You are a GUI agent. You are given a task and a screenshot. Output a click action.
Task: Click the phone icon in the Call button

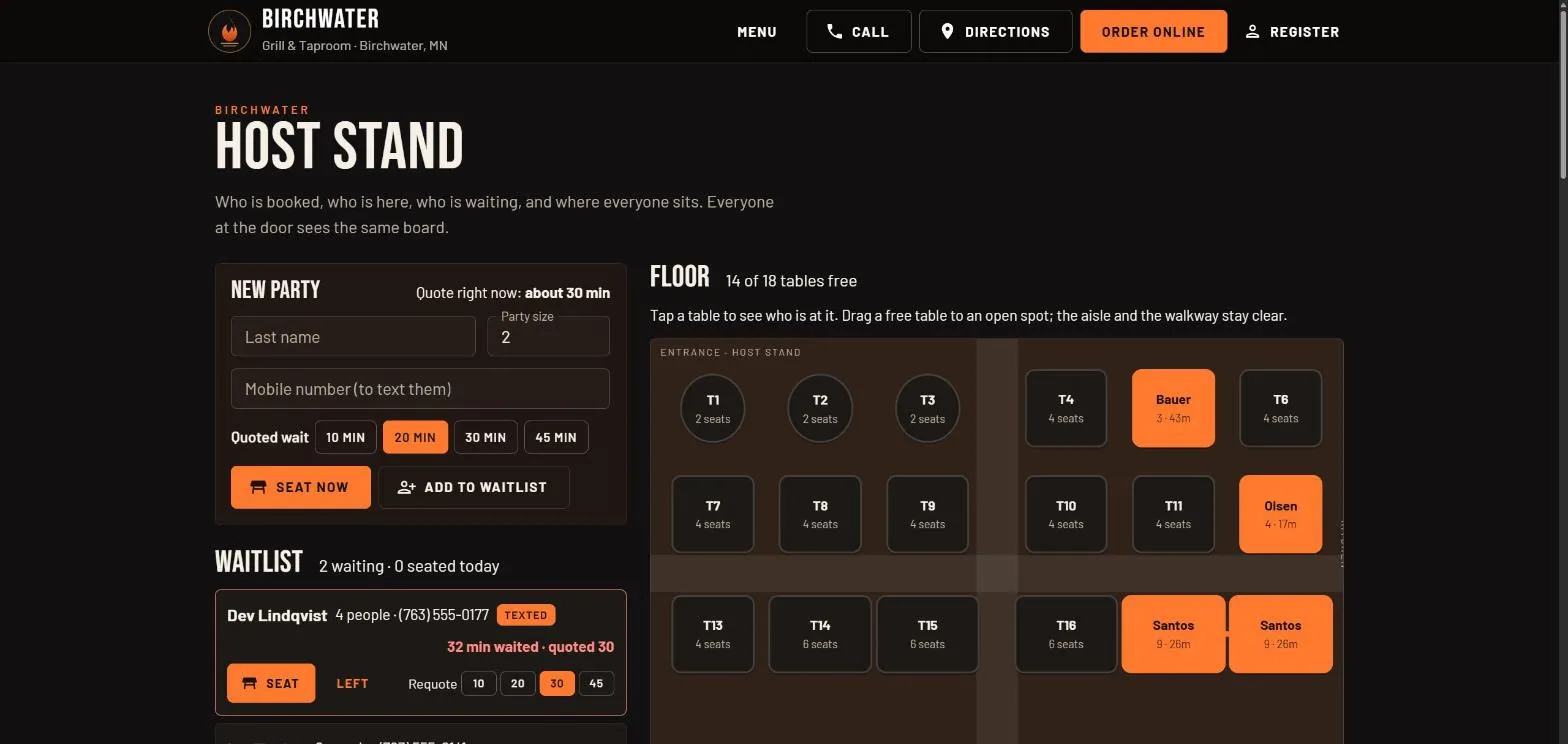(x=835, y=31)
